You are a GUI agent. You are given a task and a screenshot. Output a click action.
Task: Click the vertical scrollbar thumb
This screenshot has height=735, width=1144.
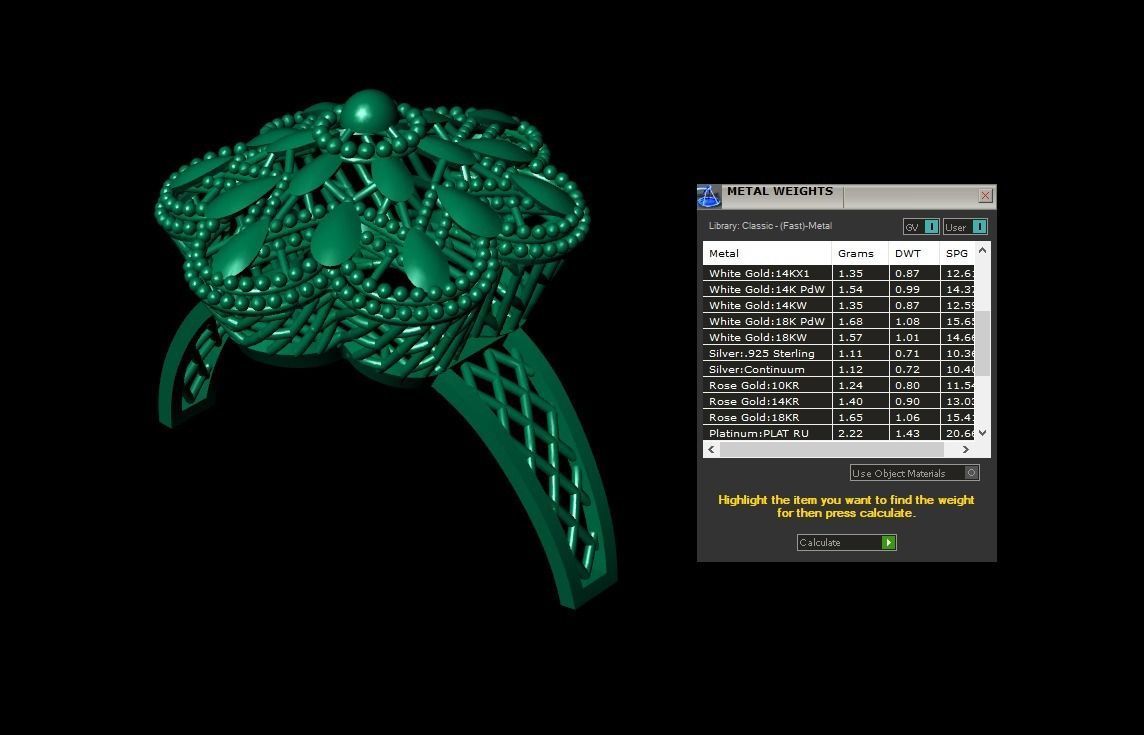(x=982, y=343)
